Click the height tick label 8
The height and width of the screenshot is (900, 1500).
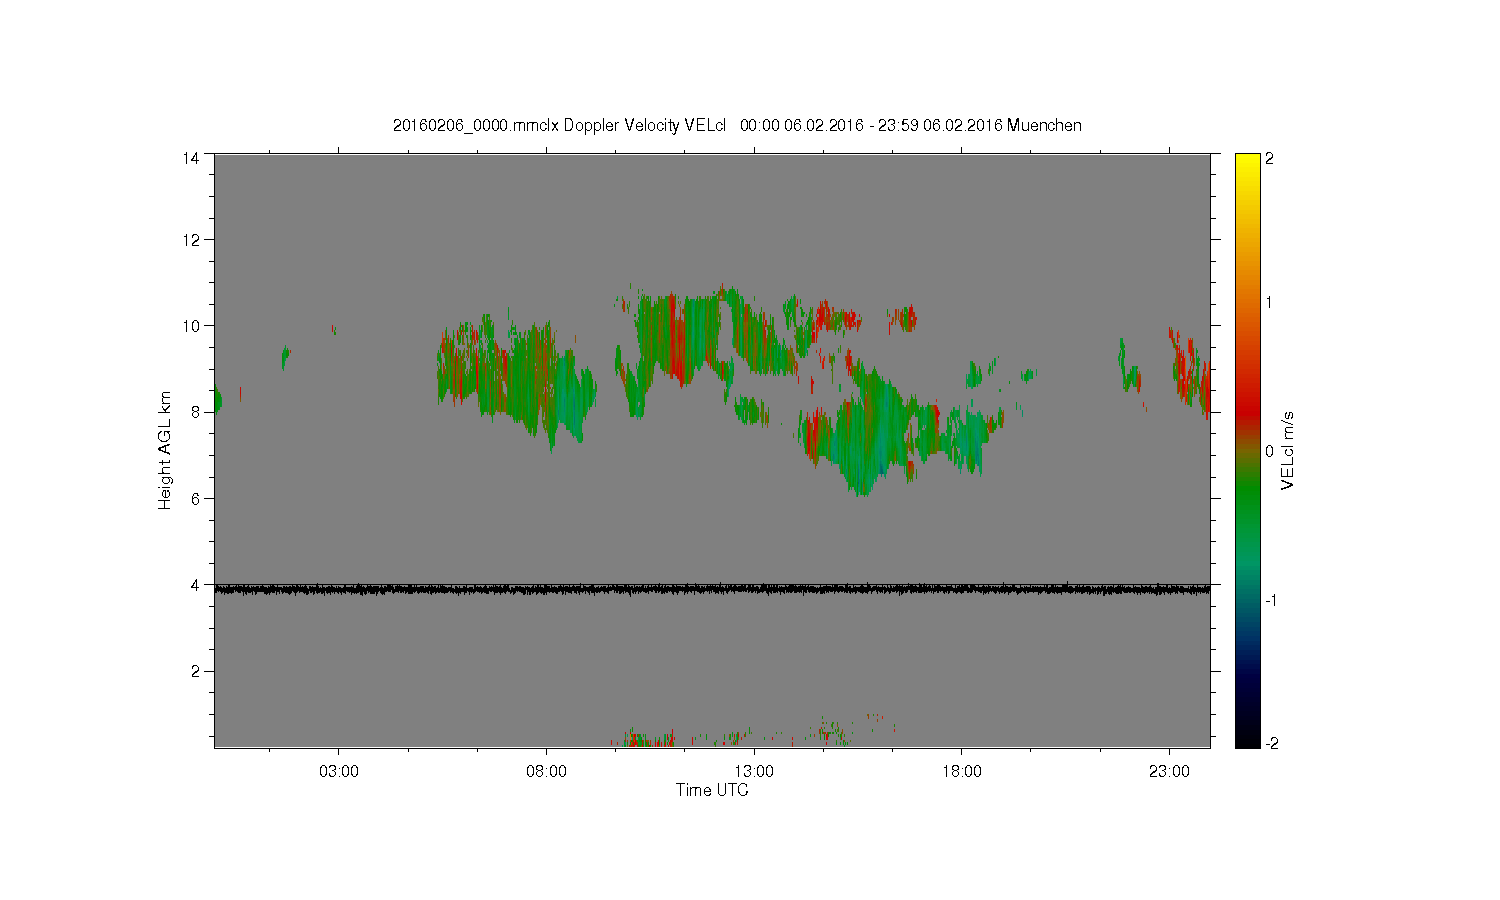pos(195,412)
